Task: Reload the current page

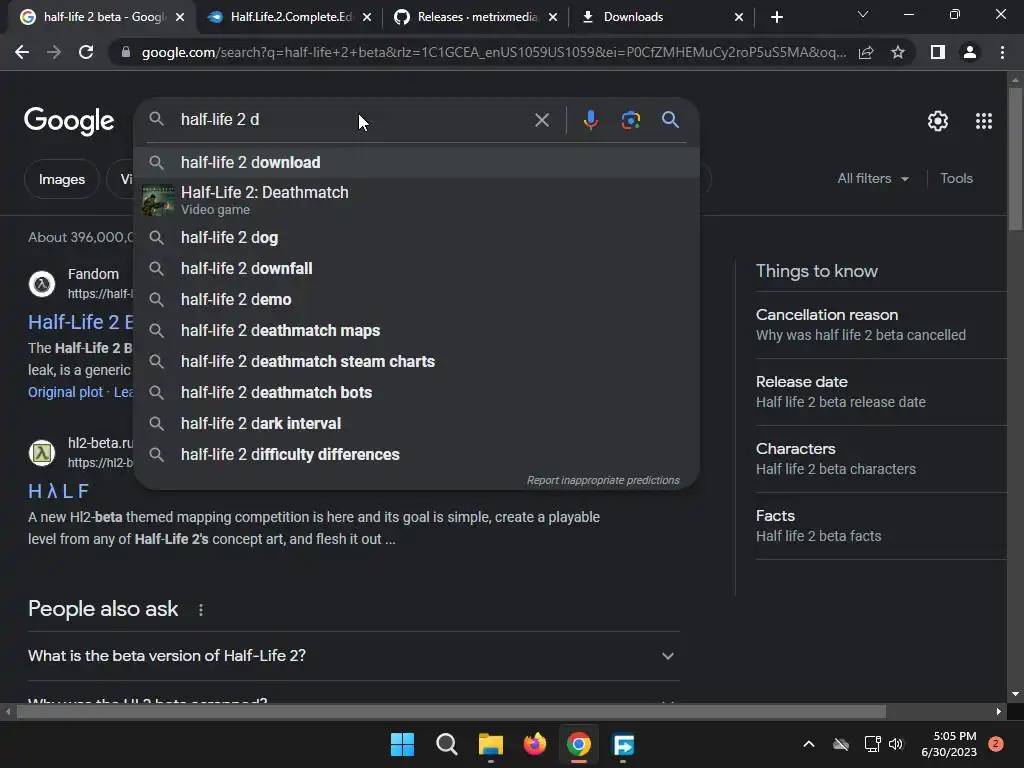Action: coord(86,52)
